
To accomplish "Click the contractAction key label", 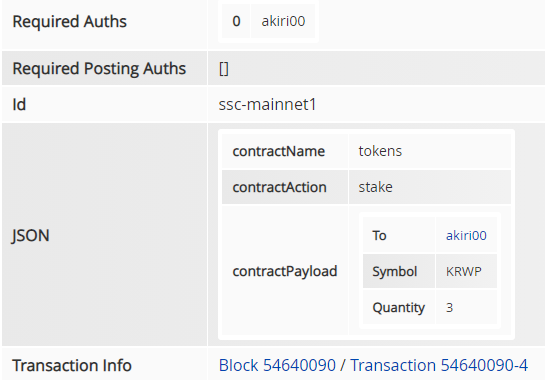I will coord(280,187).
